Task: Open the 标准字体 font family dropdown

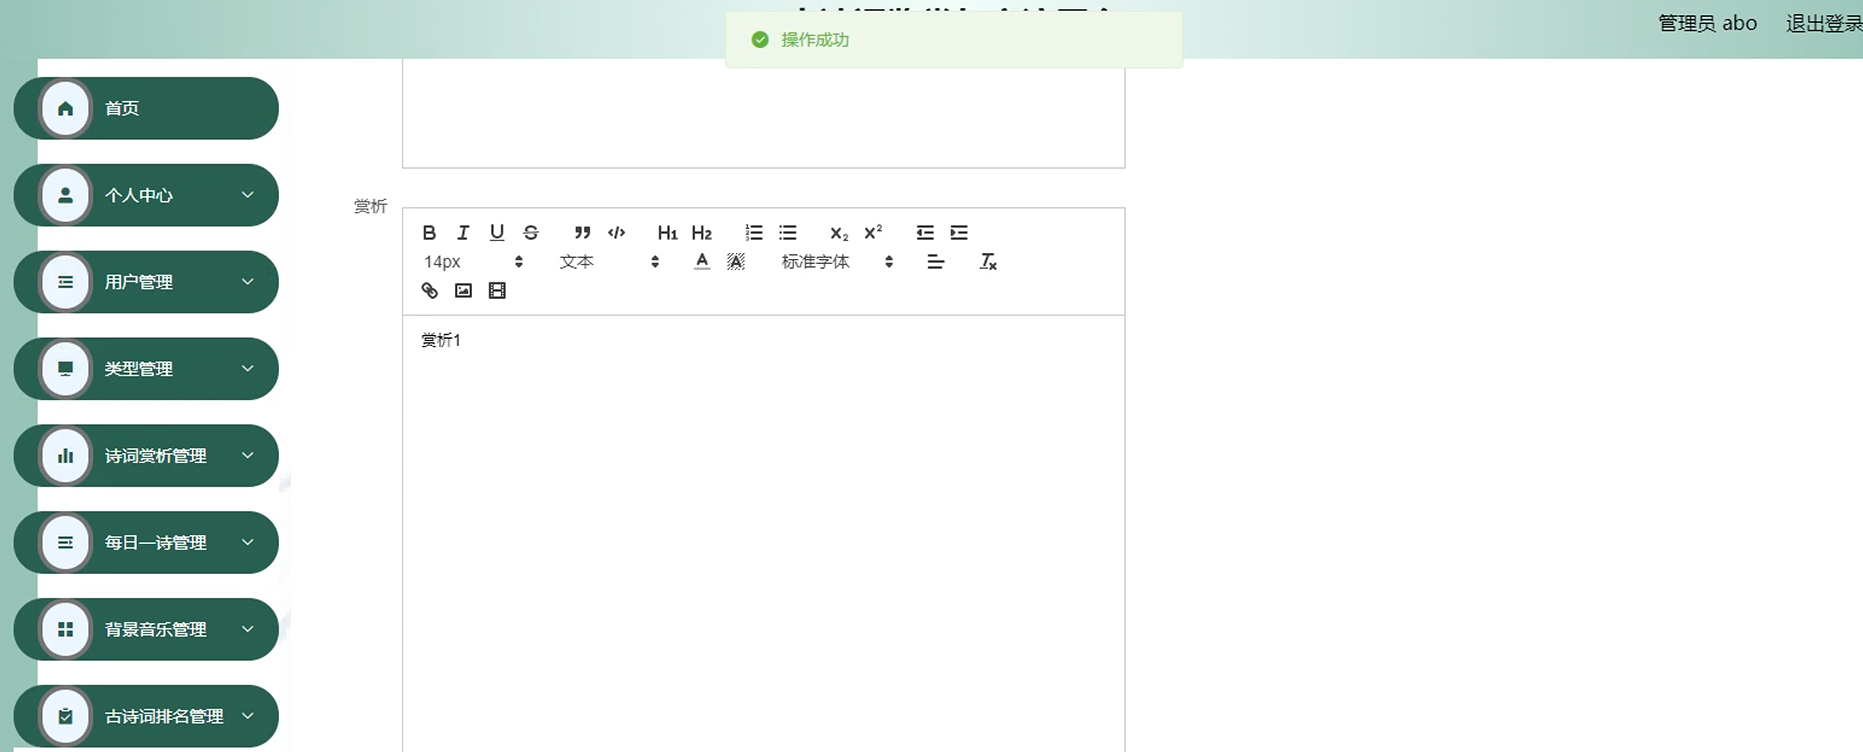Action: [837, 262]
